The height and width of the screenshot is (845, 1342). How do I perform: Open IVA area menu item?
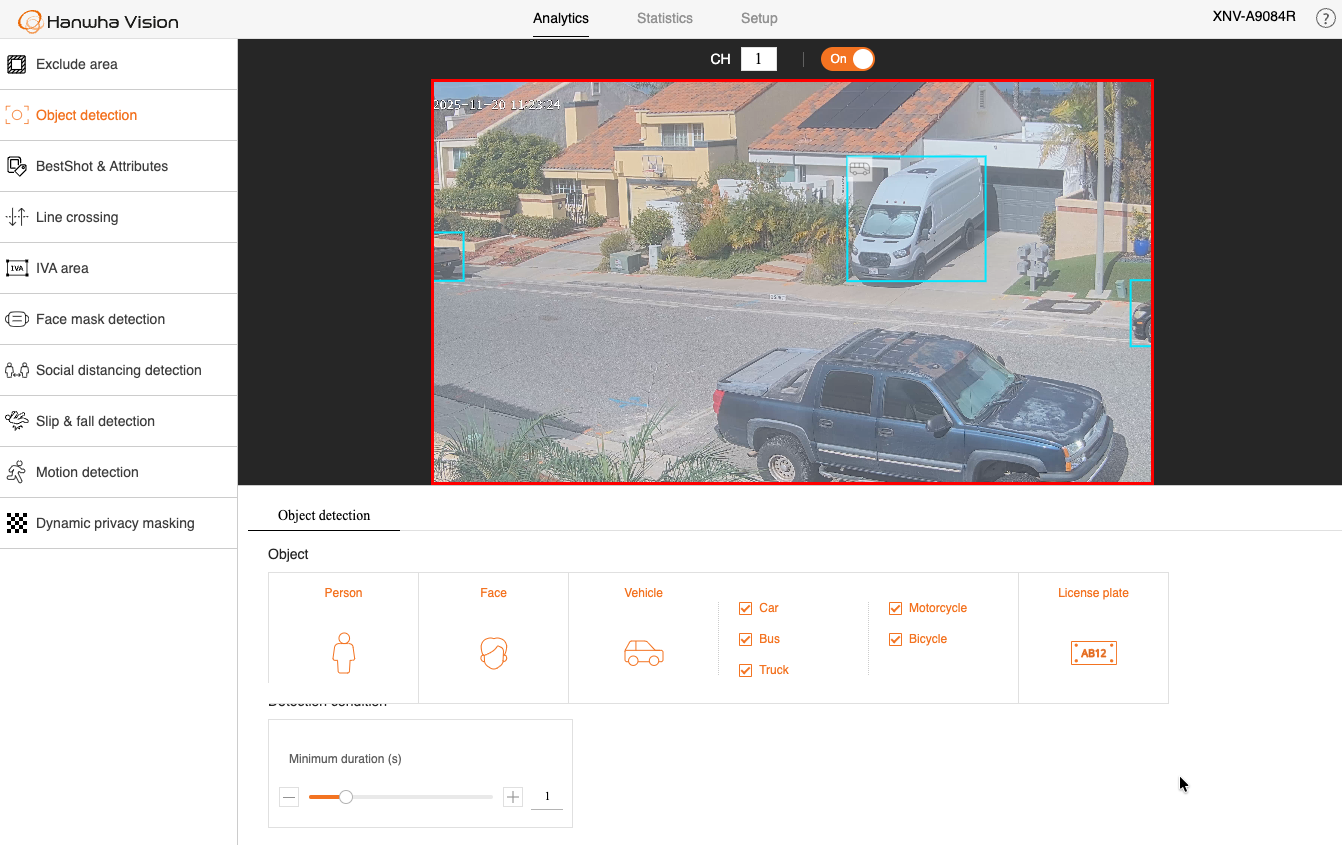click(x=118, y=268)
